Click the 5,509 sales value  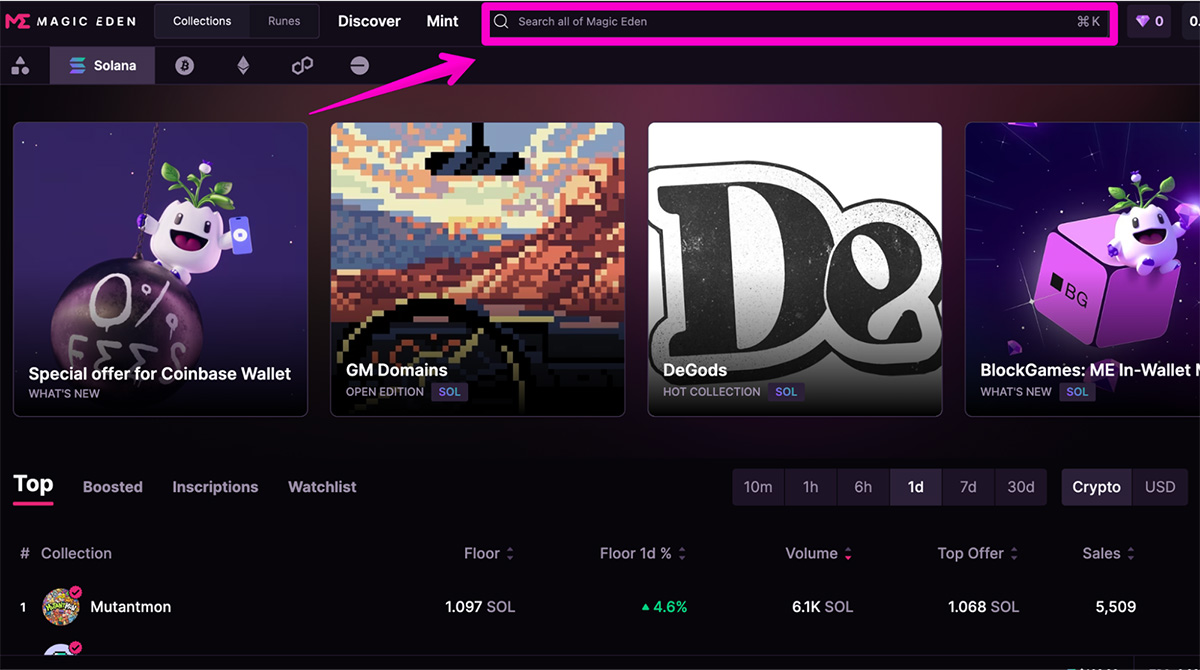(1115, 606)
